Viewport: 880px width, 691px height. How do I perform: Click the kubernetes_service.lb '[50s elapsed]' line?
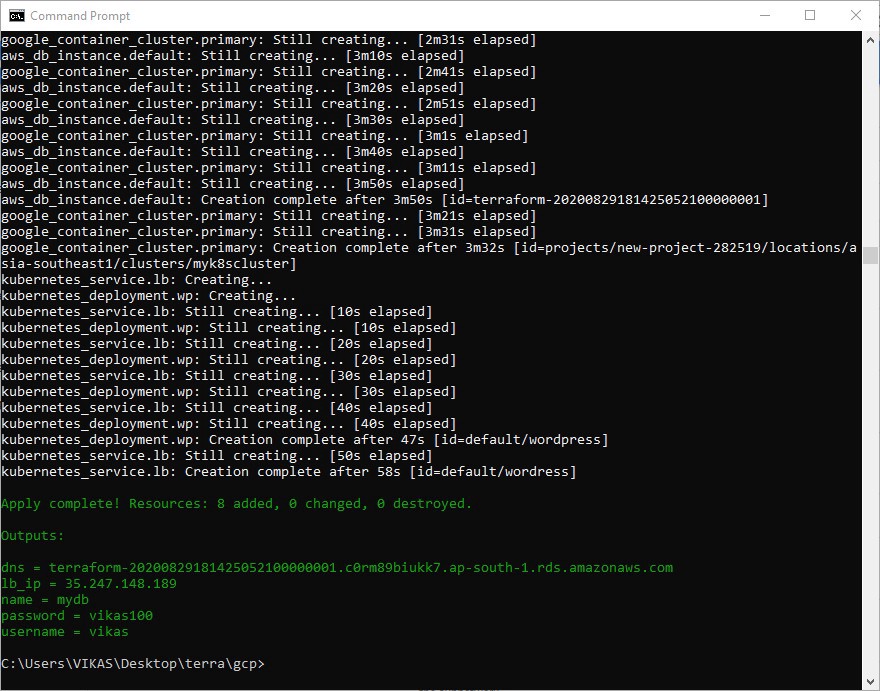tap(217, 456)
